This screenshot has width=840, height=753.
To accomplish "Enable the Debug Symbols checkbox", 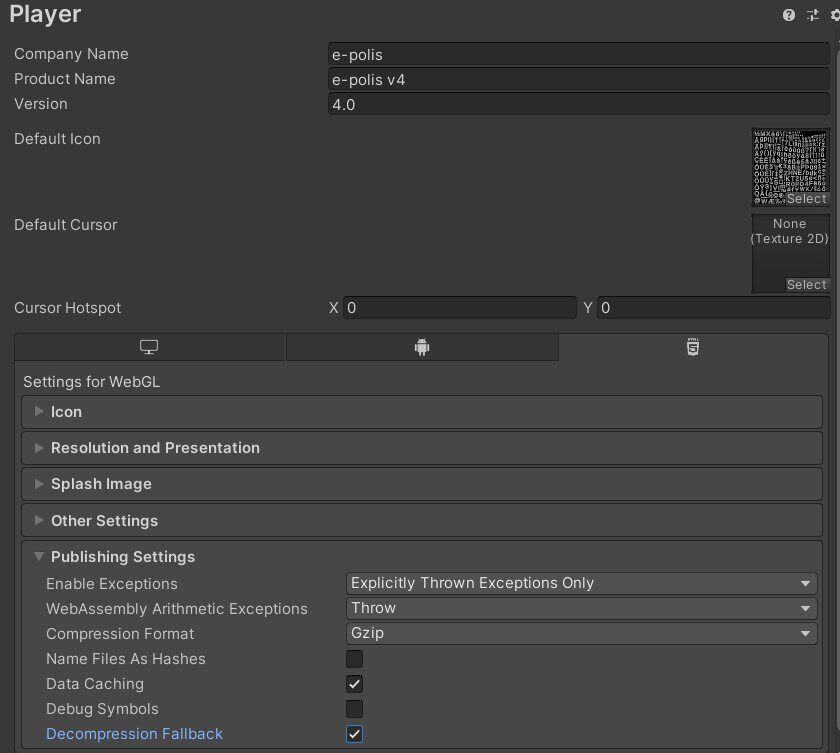I will (x=354, y=709).
